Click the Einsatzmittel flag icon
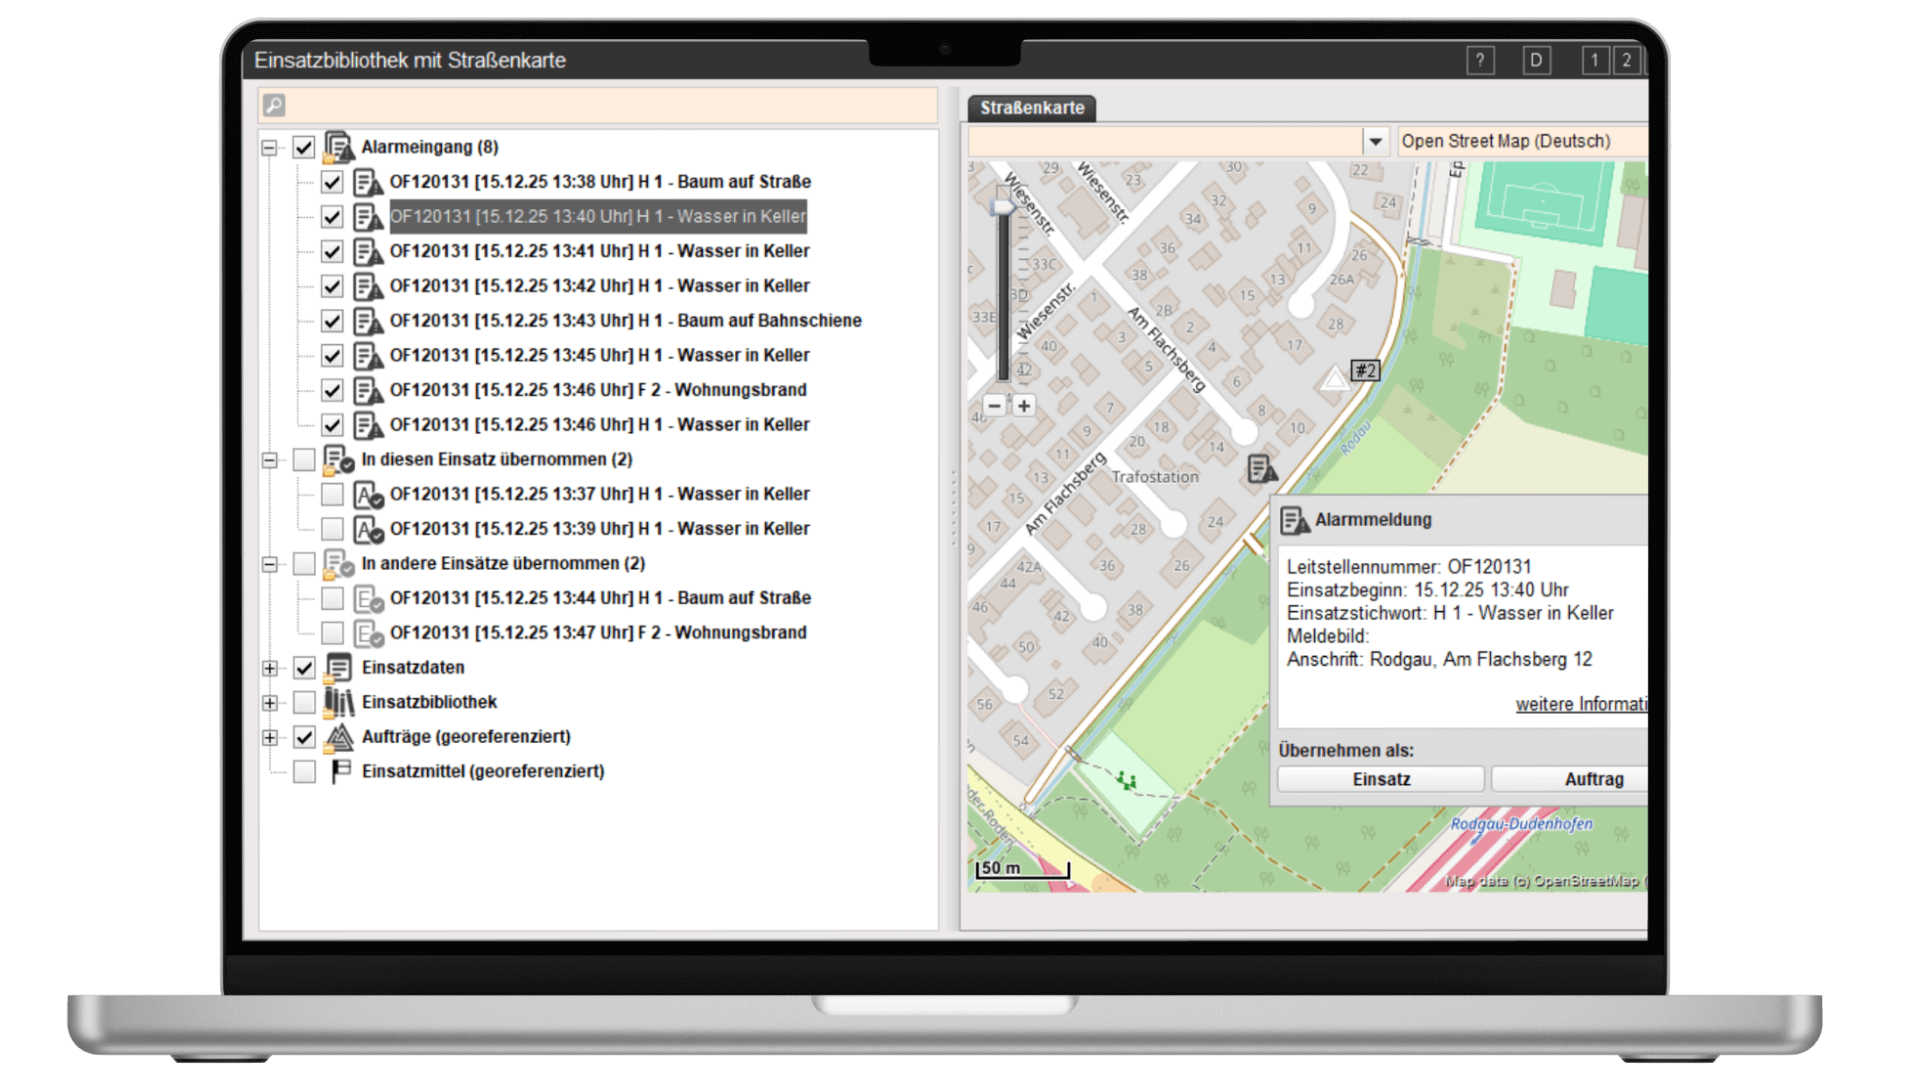The height and width of the screenshot is (1080, 1920). pyautogui.click(x=340, y=771)
